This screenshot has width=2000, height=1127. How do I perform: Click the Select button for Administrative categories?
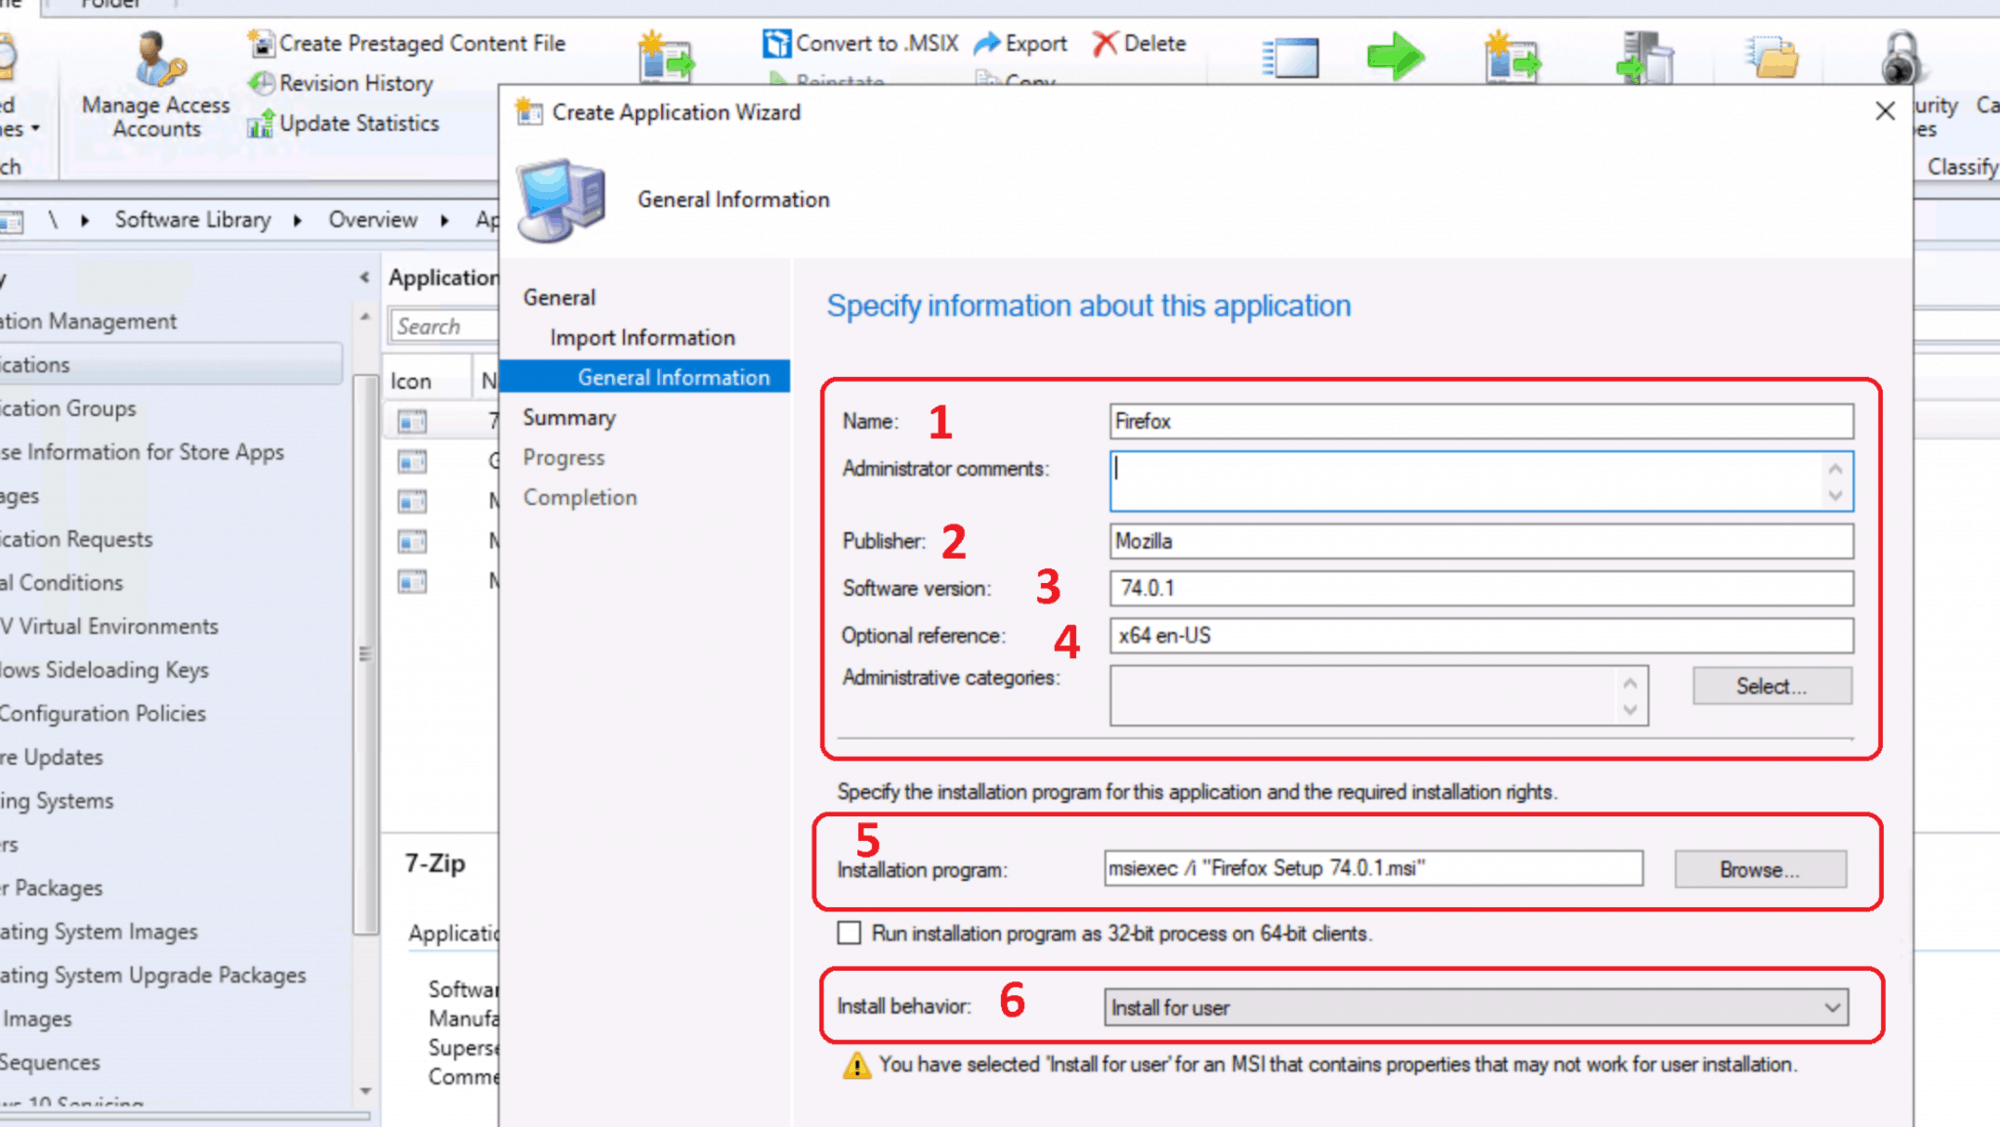(1770, 686)
